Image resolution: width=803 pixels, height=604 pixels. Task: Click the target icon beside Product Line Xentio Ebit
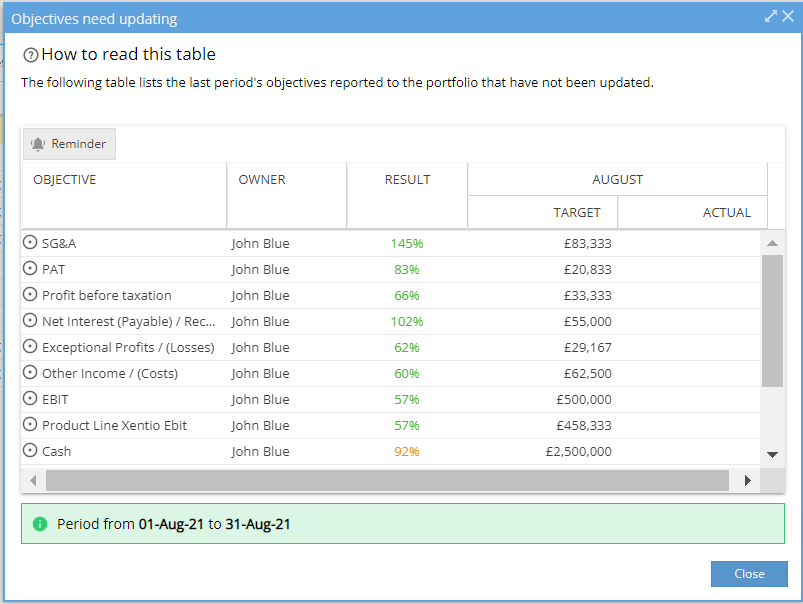click(30, 425)
